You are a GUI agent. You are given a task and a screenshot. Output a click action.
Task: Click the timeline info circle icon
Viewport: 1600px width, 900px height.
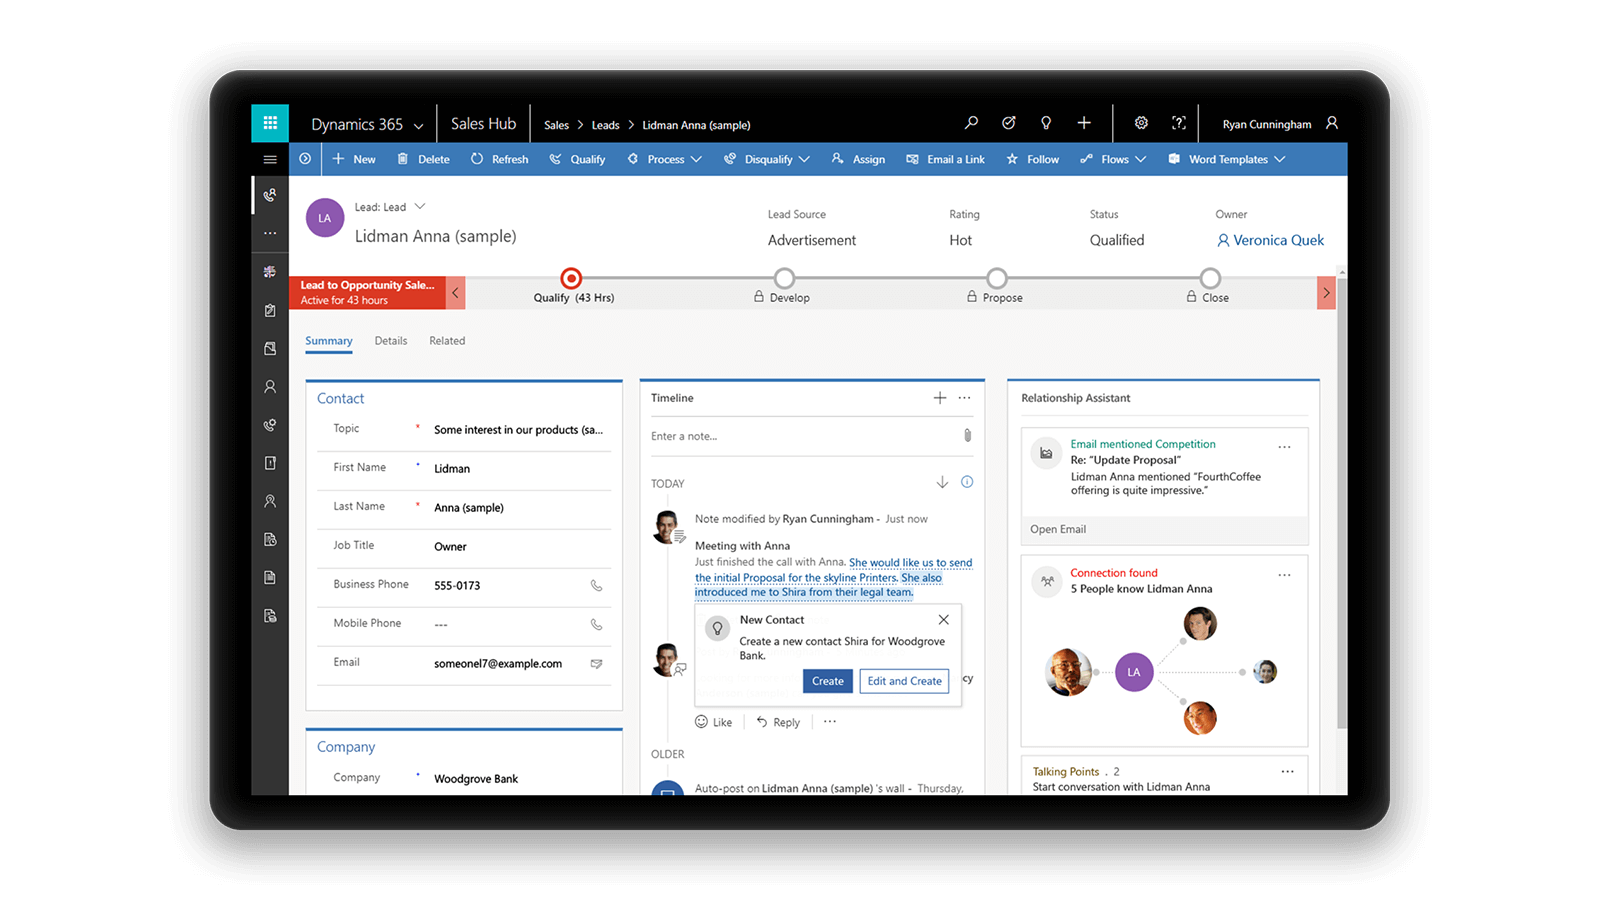click(x=967, y=482)
